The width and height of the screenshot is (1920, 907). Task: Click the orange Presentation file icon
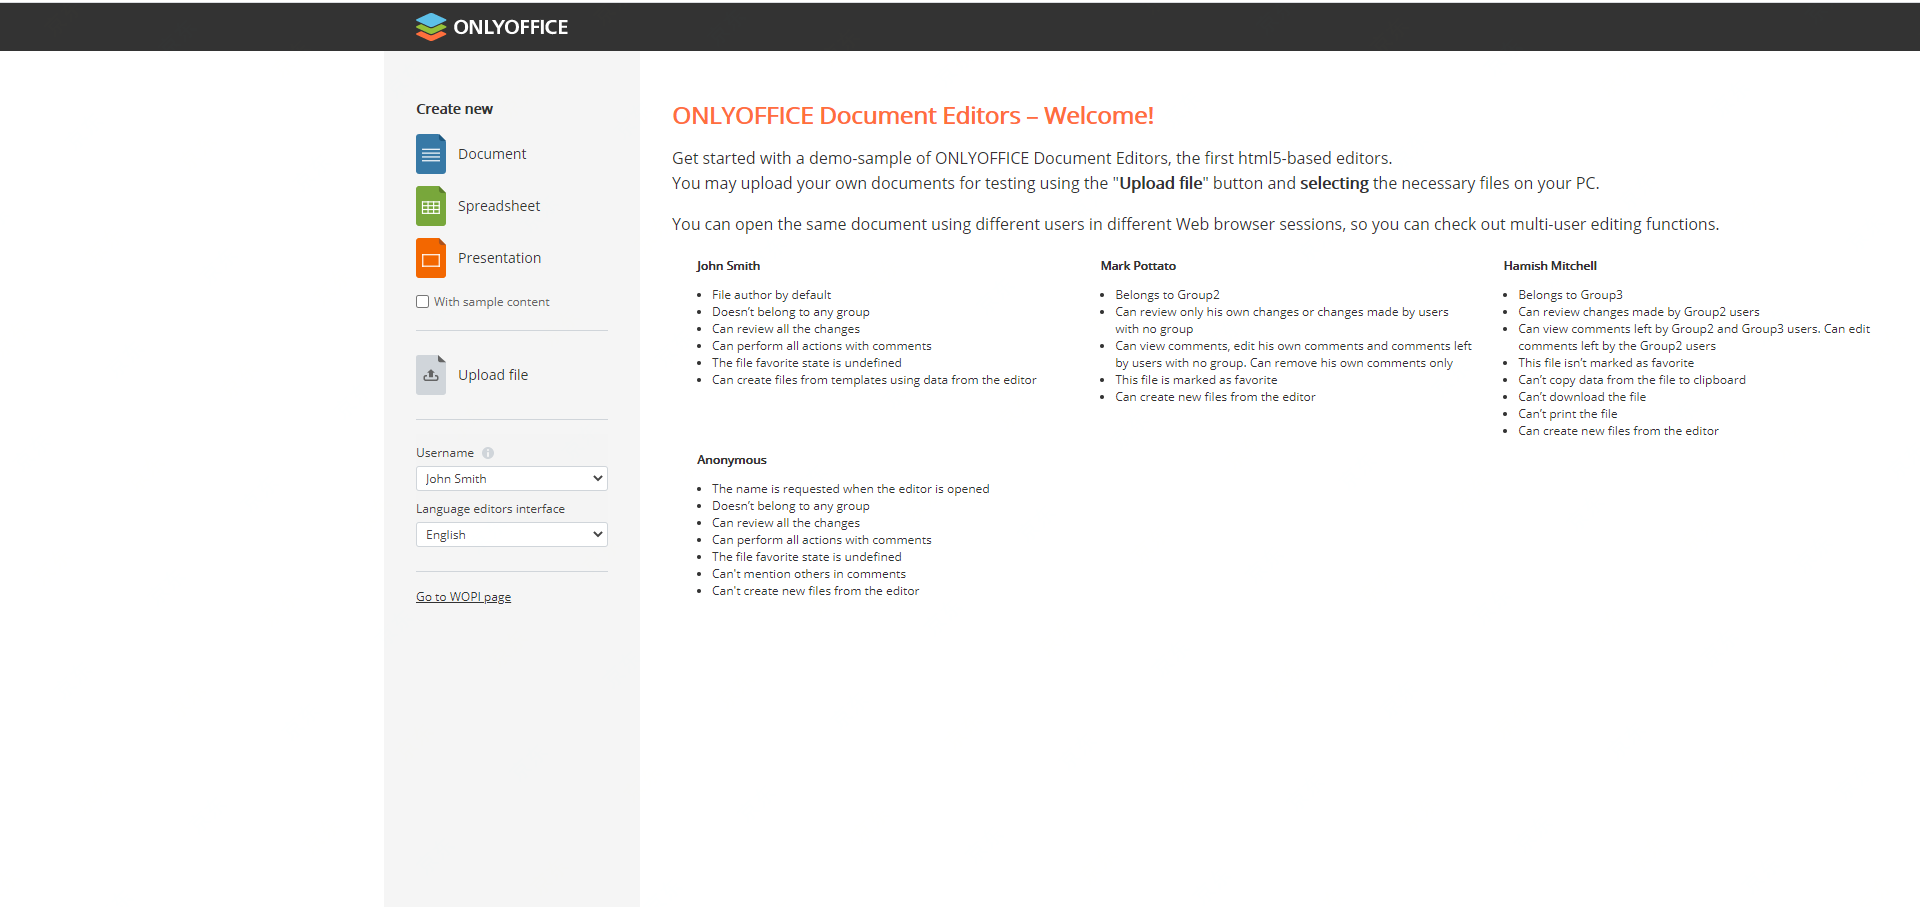pyautogui.click(x=431, y=258)
